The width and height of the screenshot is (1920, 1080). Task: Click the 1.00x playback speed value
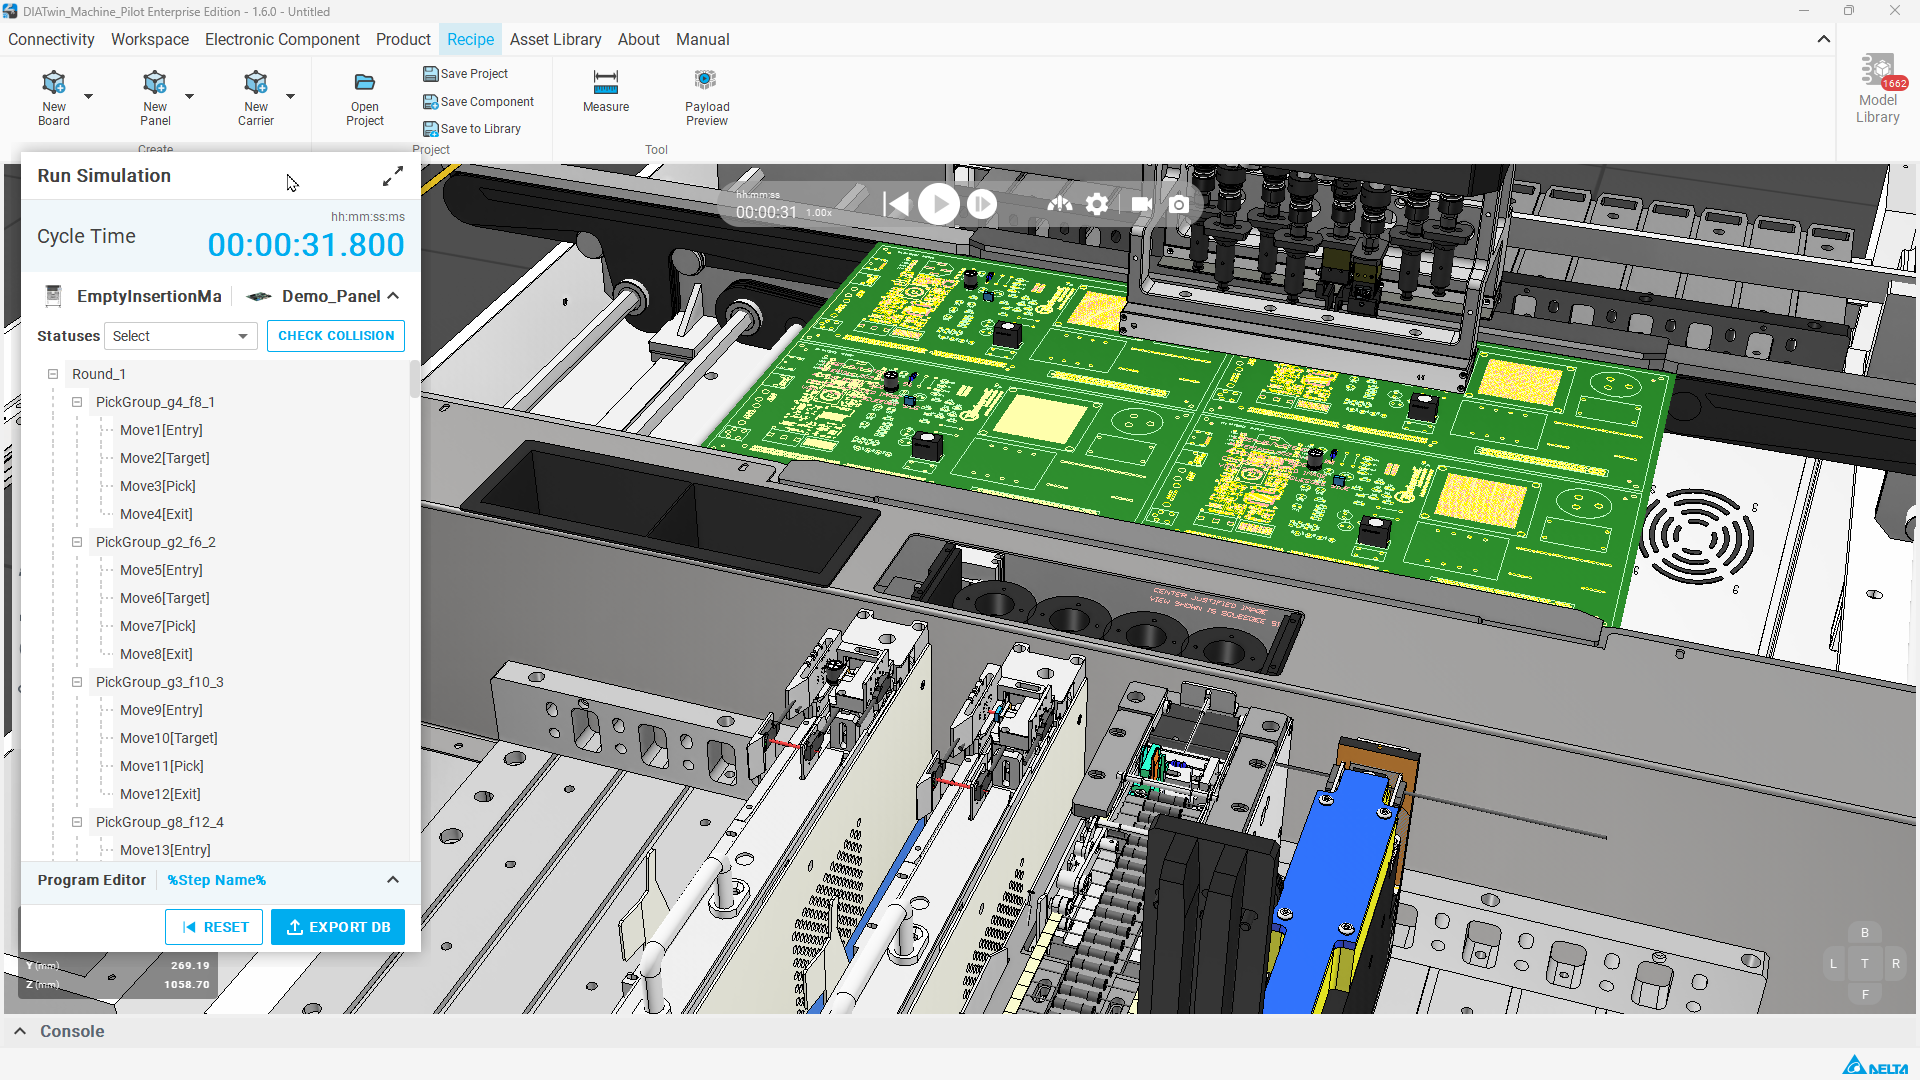point(819,213)
